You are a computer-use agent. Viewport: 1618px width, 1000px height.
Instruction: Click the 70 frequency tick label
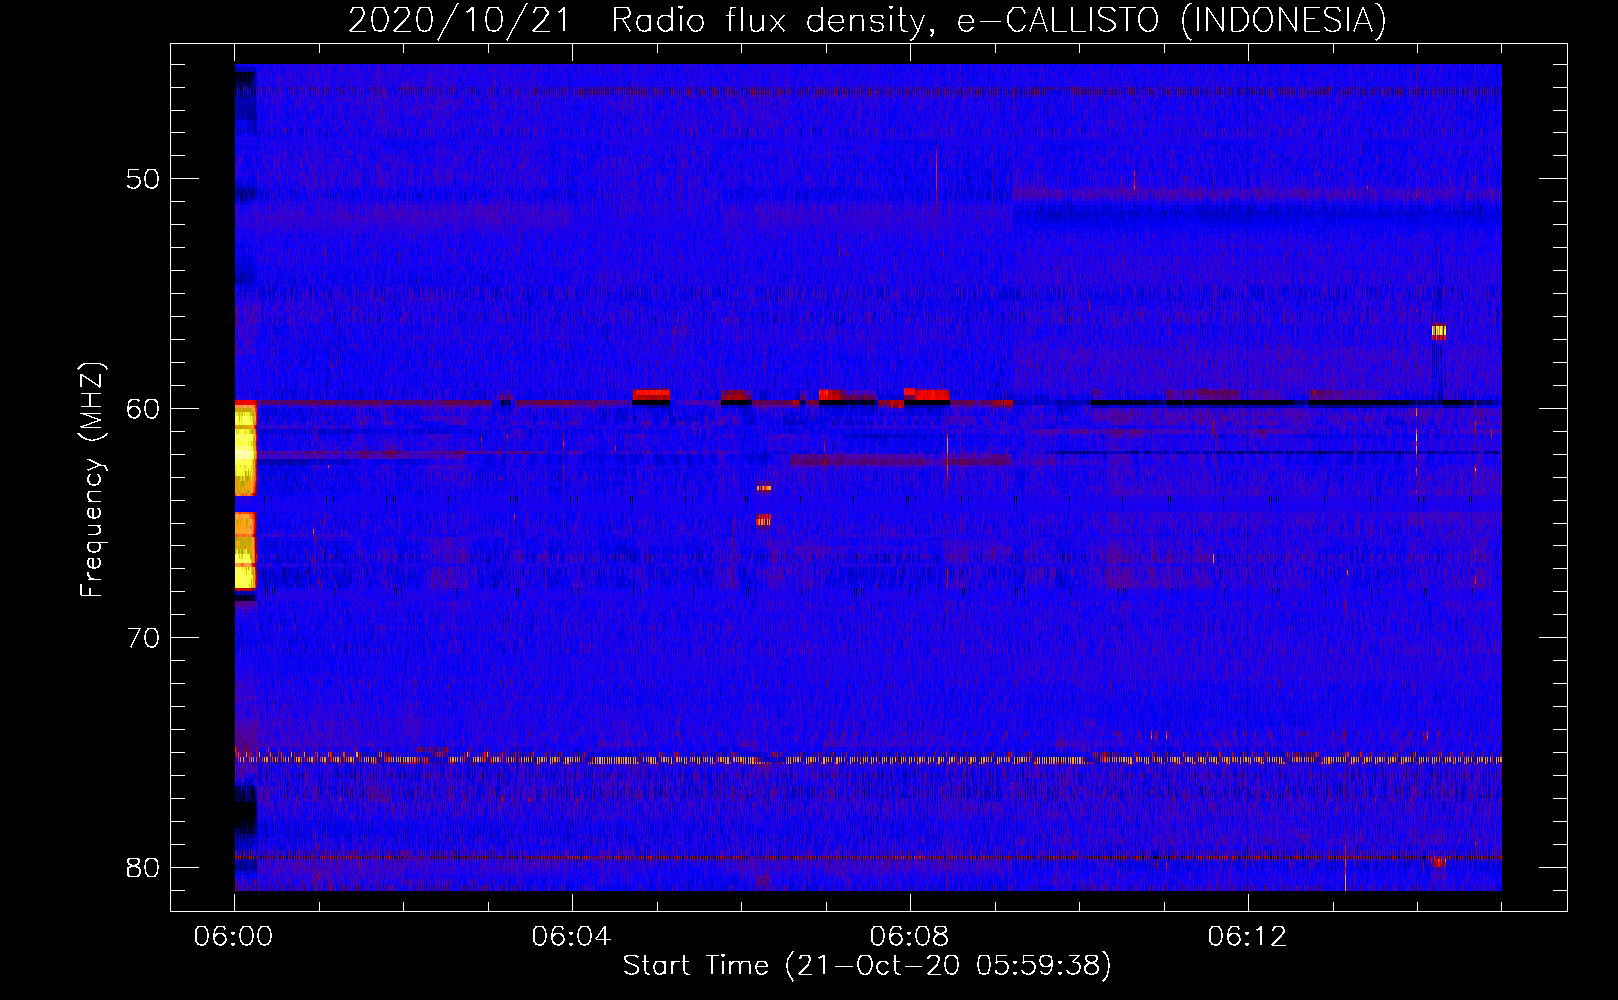[x=143, y=638]
